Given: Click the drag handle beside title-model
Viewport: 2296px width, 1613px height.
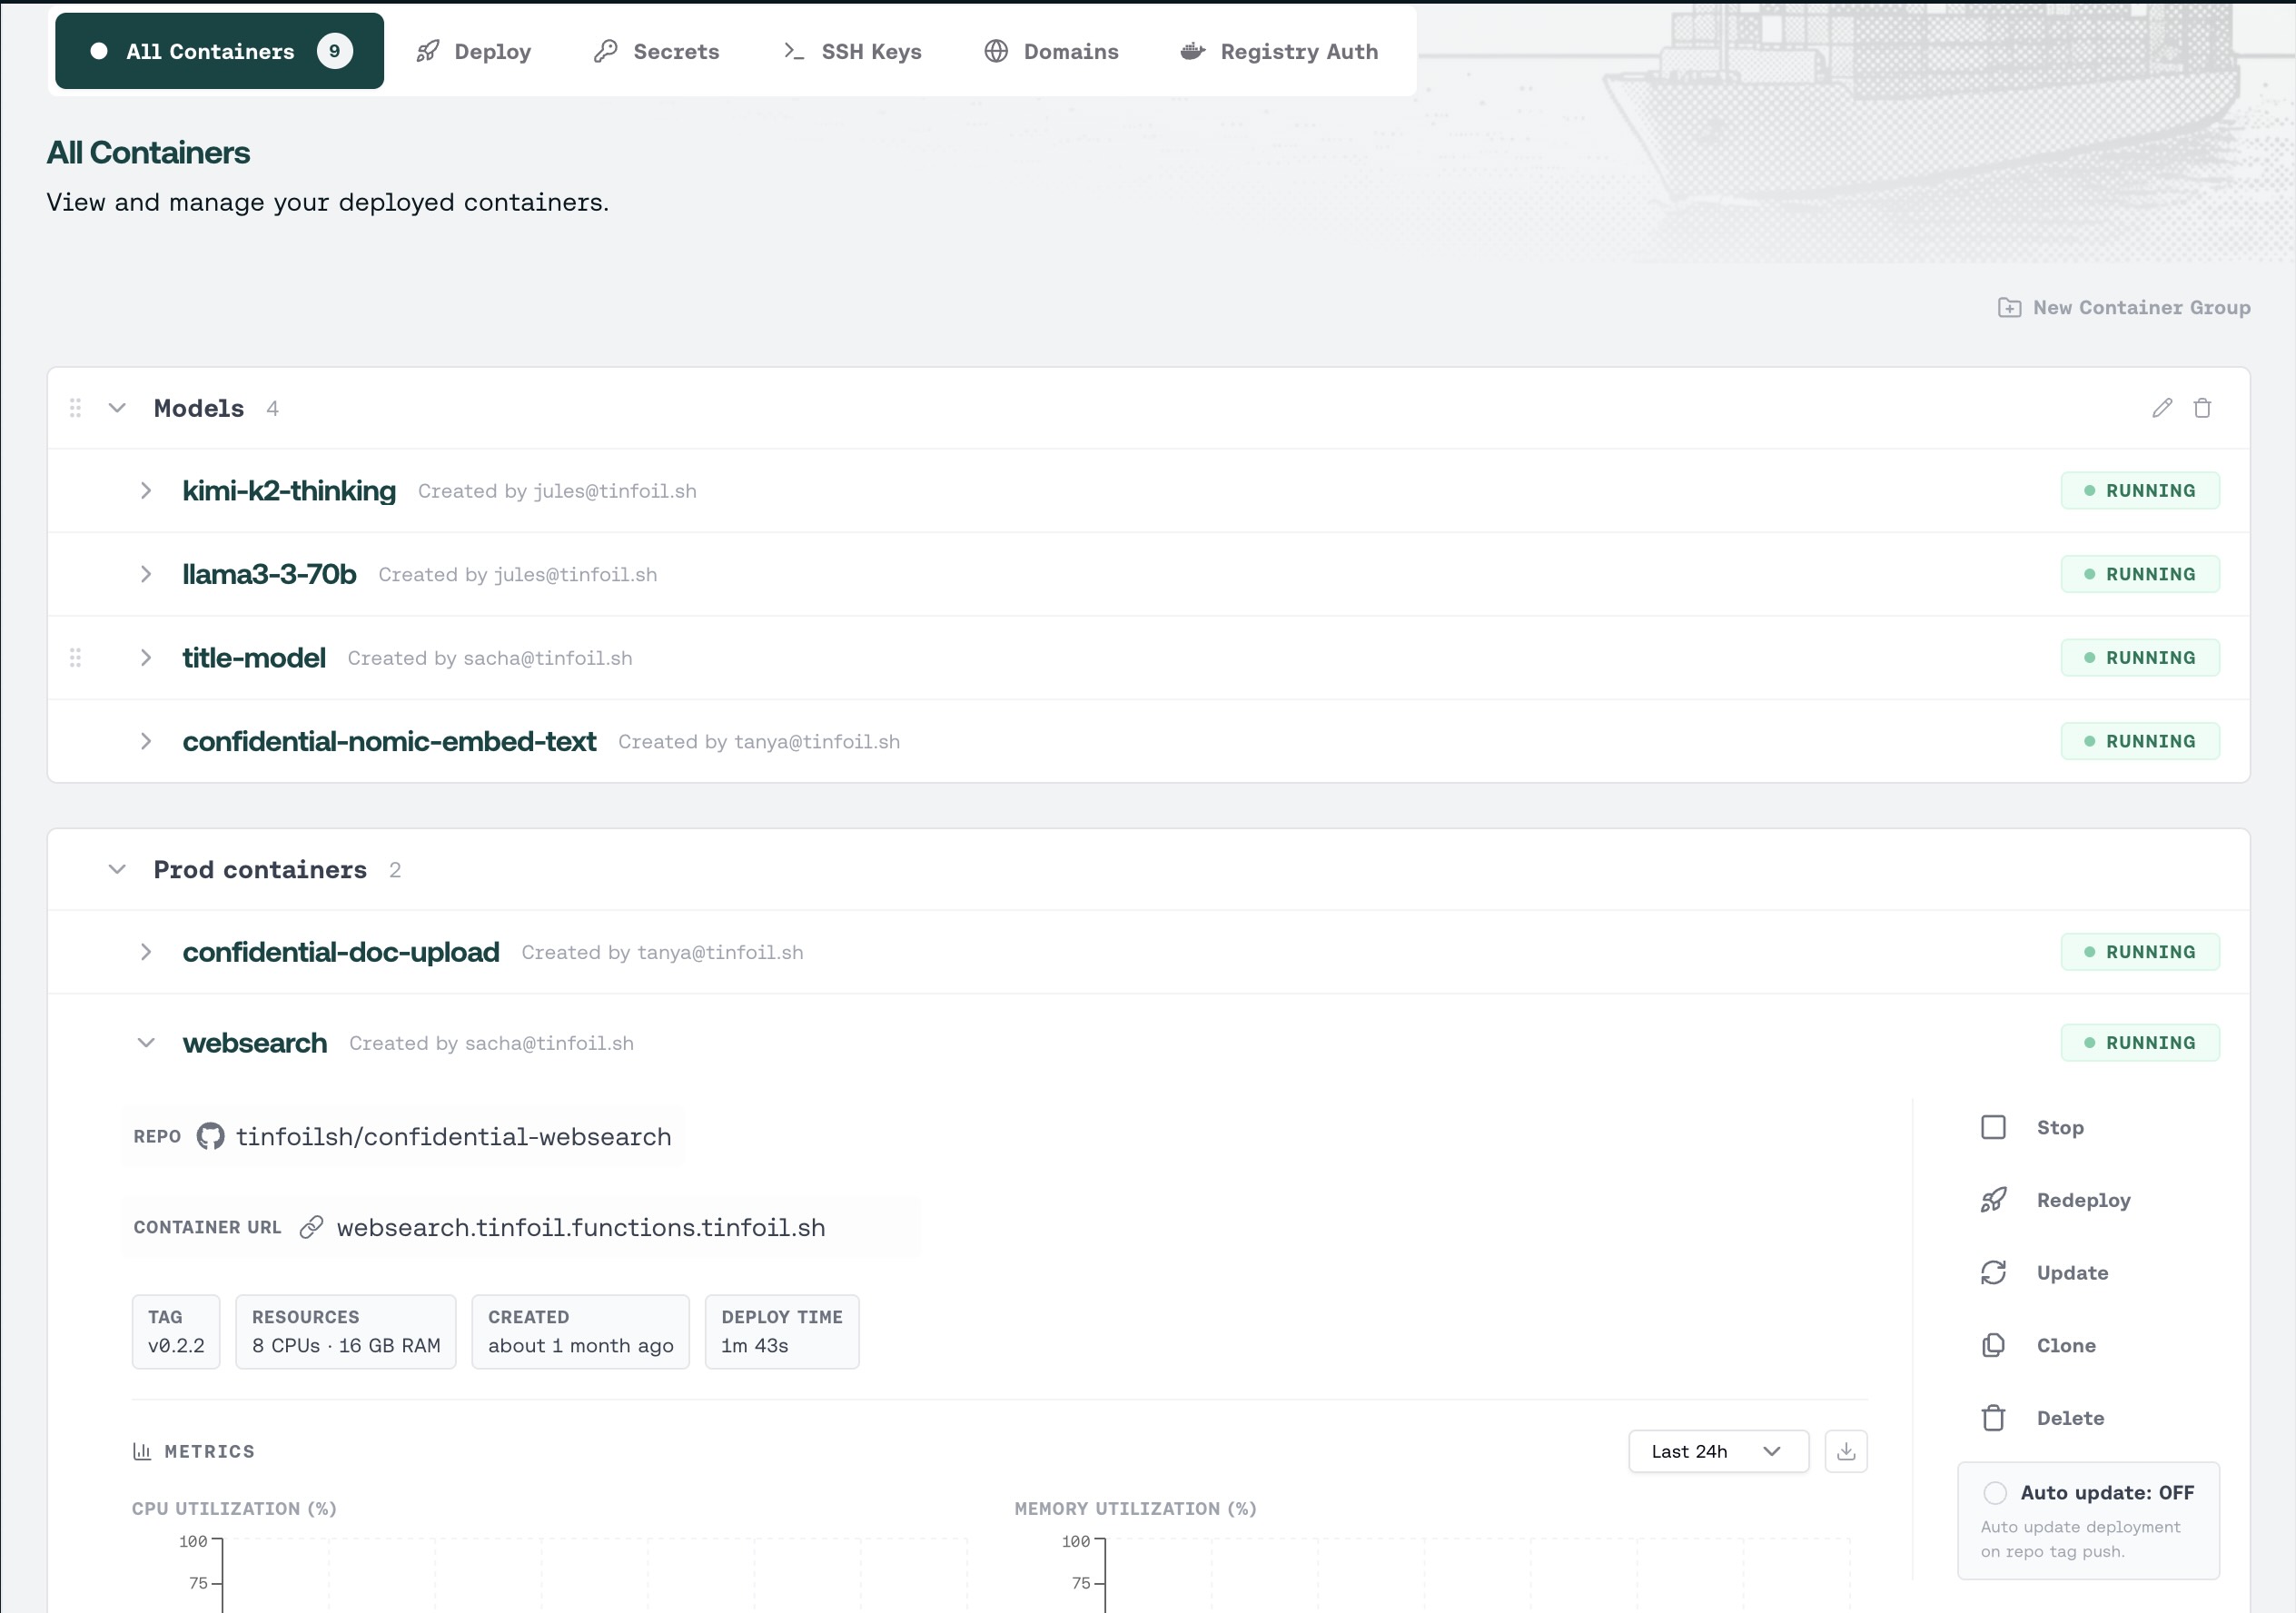Looking at the screenshot, I should coord(75,658).
